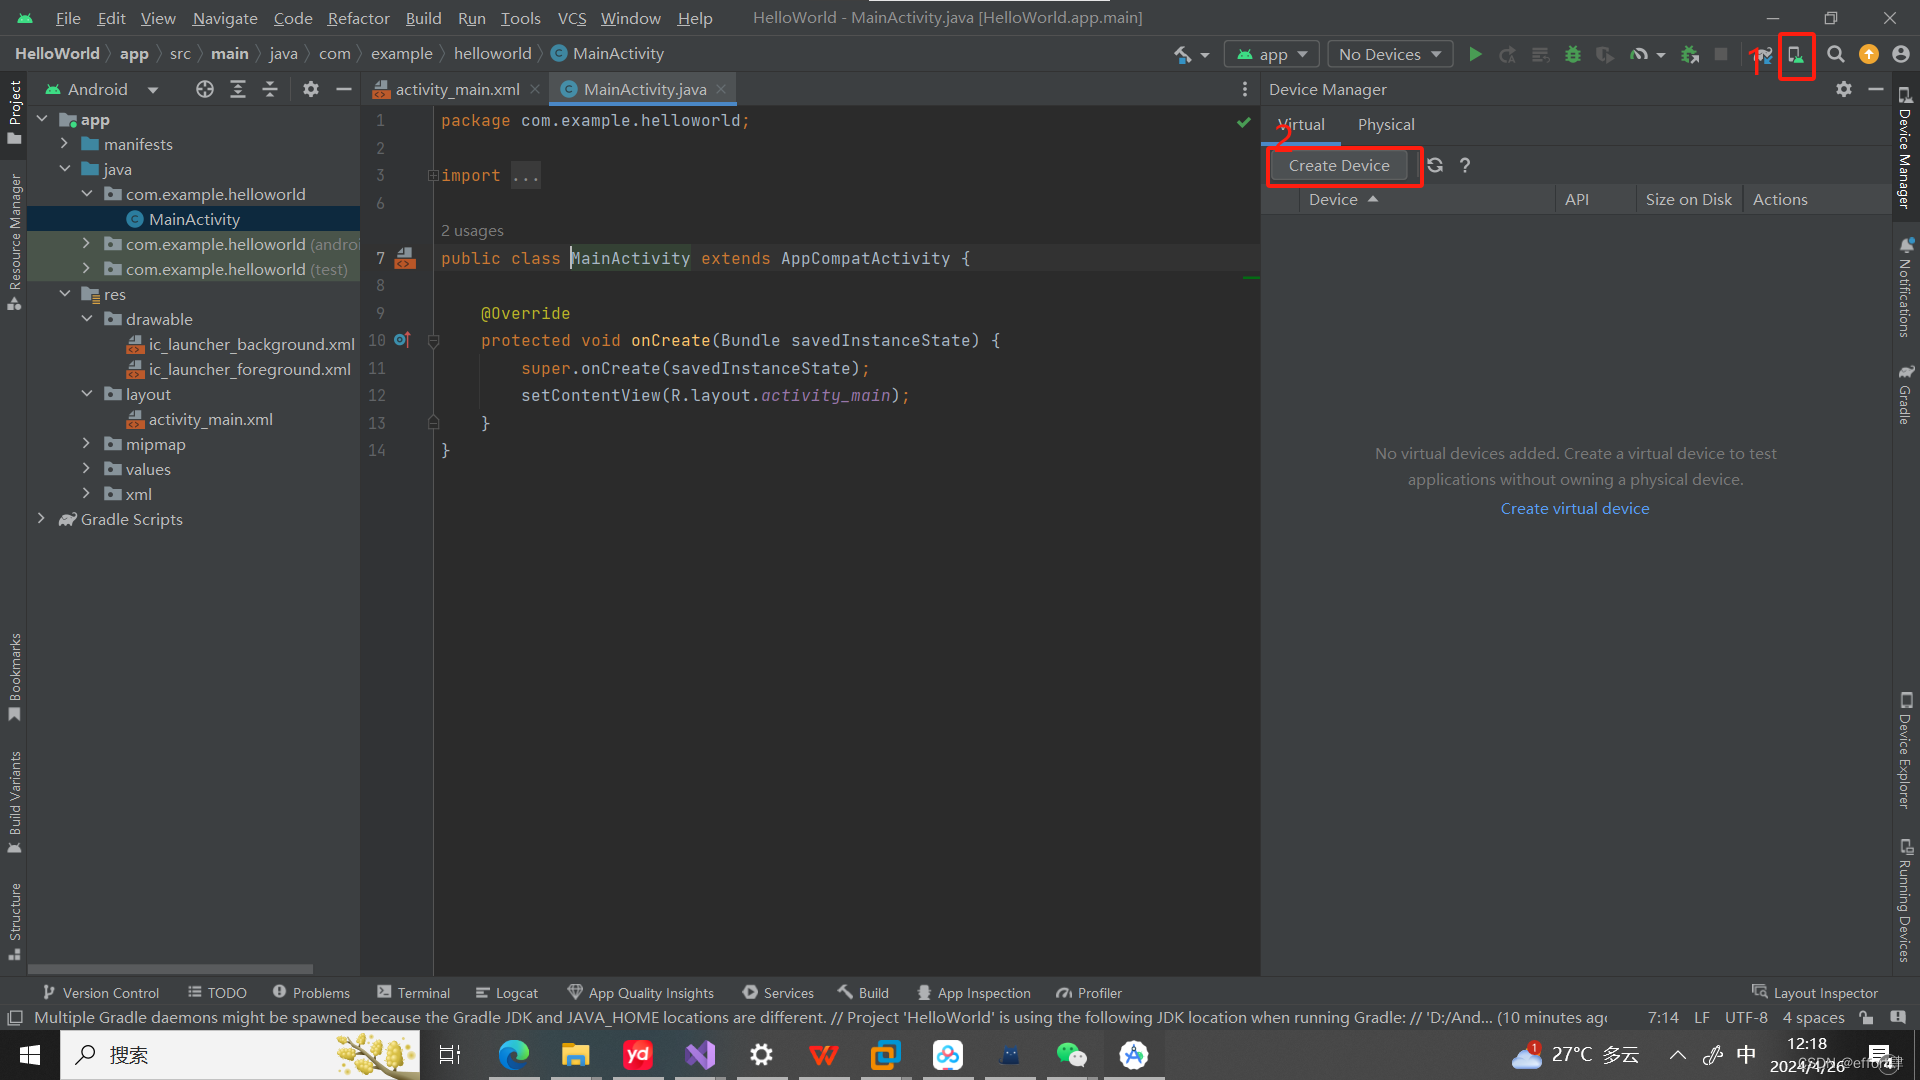This screenshot has width=1920, height=1080.
Task: Click the Create Device button
Action: (1339, 166)
